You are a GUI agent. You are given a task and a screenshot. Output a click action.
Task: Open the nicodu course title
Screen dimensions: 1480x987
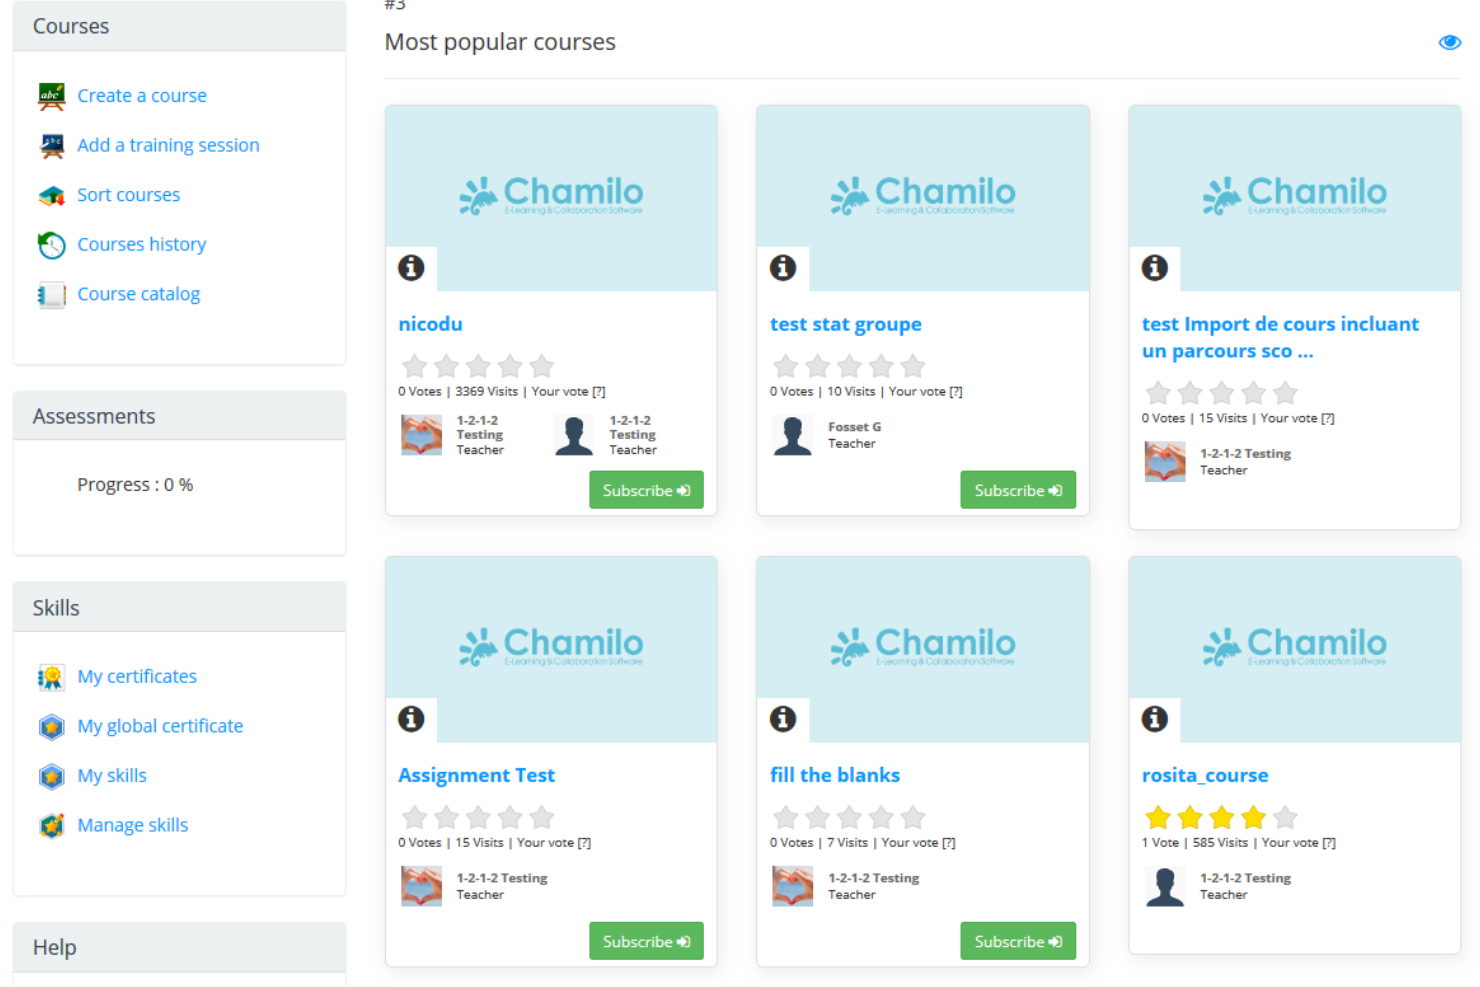(430, 324)
